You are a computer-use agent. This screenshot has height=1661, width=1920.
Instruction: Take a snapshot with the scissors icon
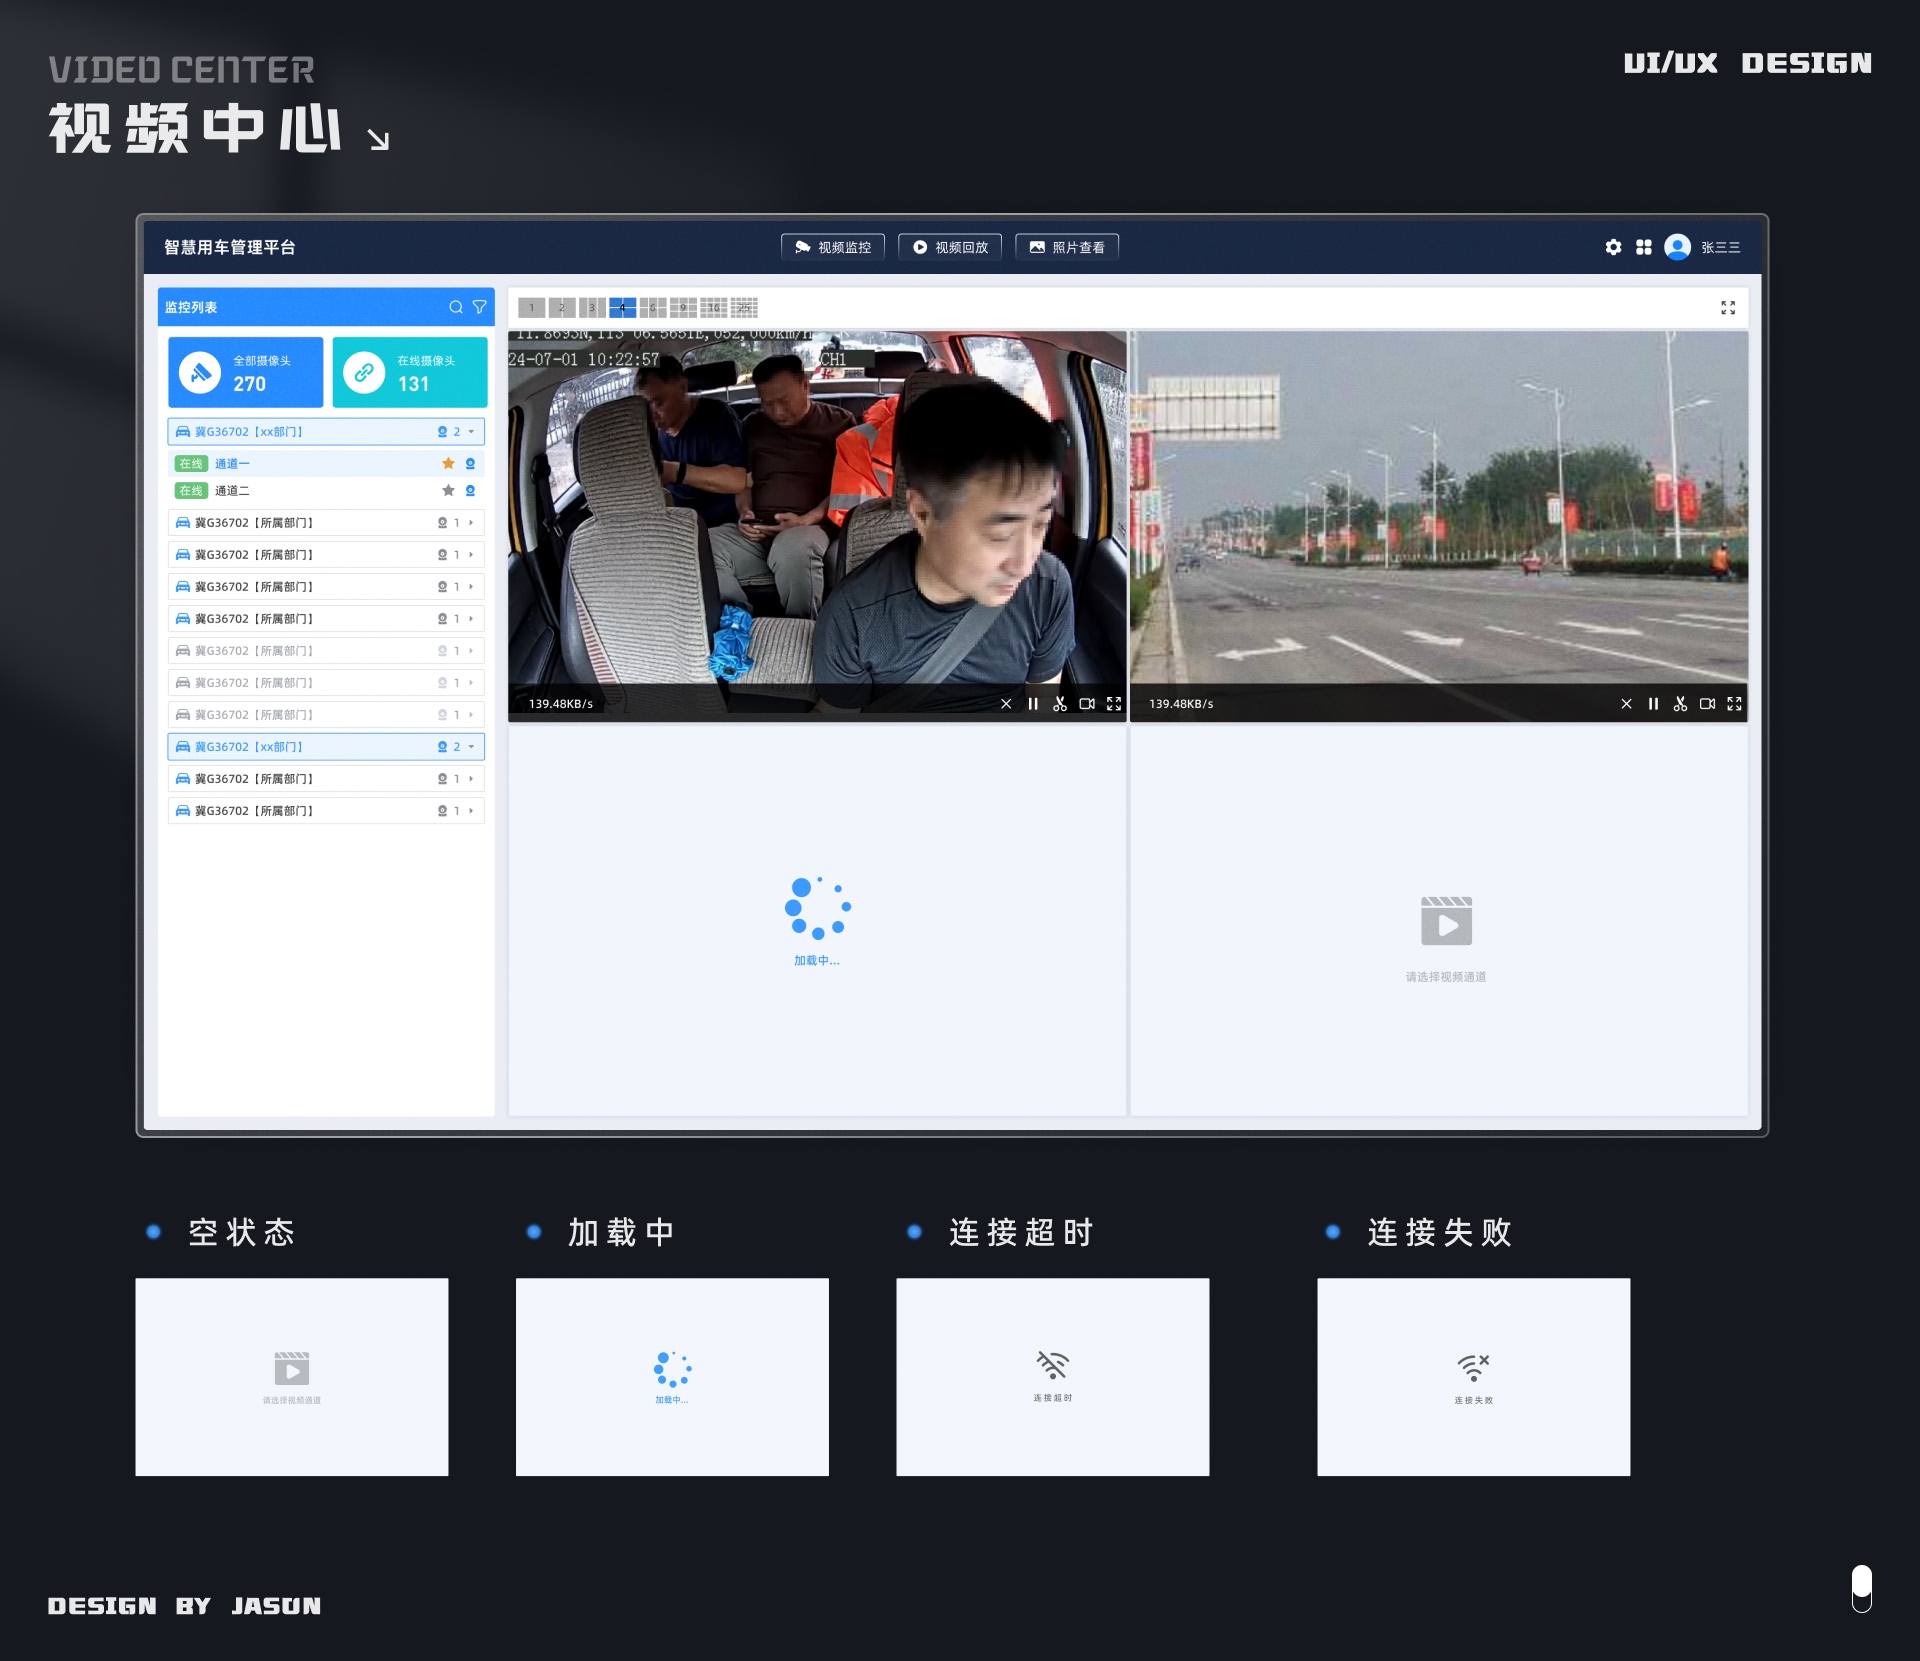(1060, 704)
